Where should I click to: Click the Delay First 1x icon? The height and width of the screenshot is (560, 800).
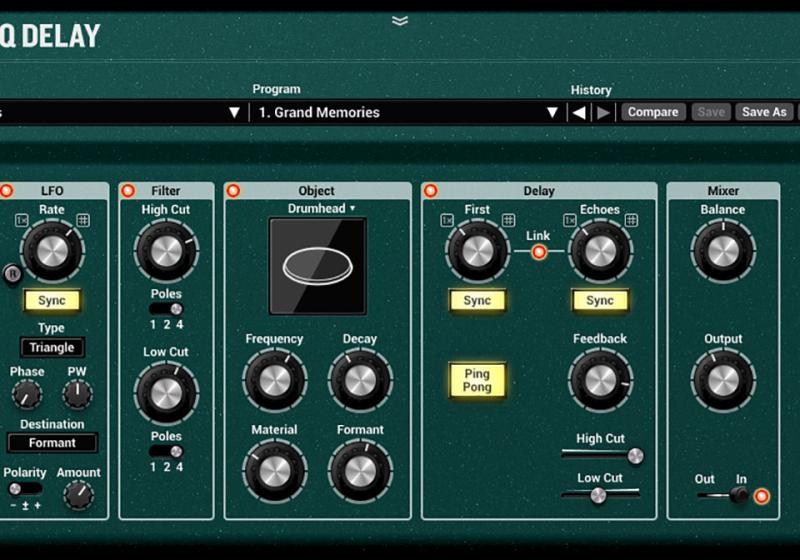click(447, 220)
